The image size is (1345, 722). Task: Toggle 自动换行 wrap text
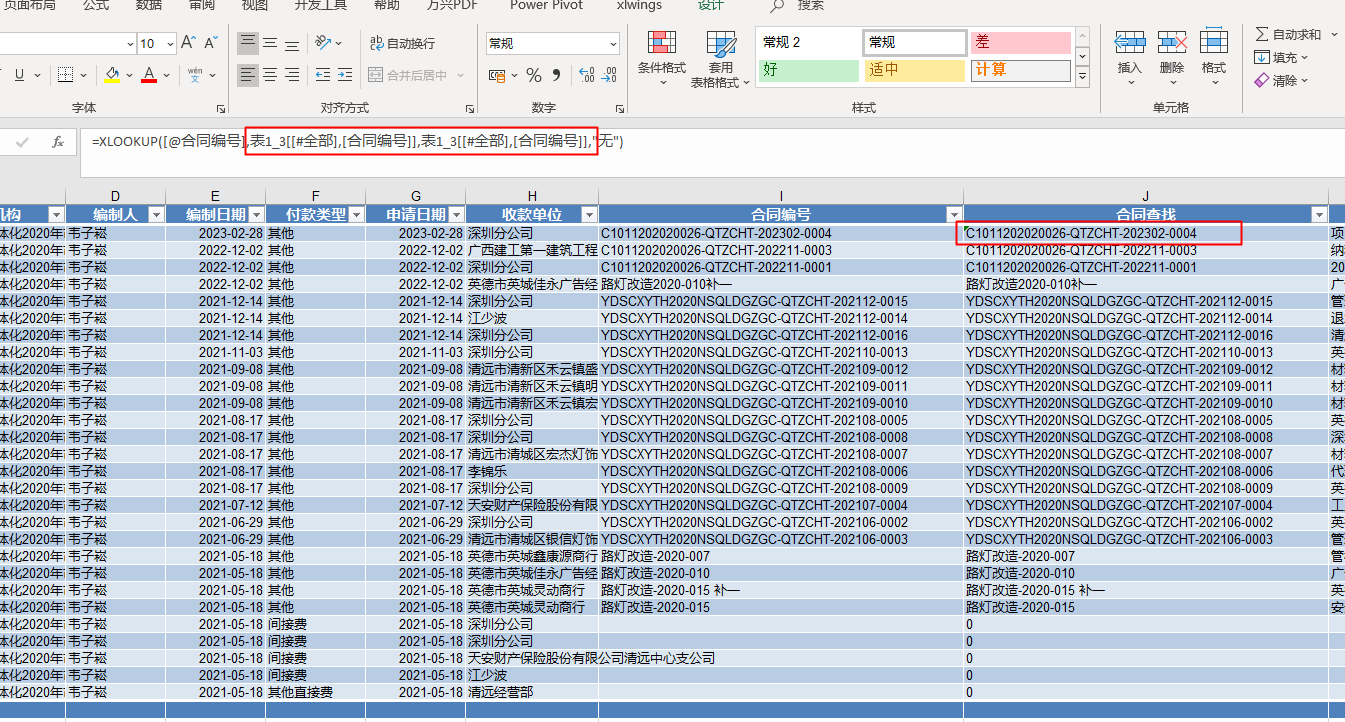coord(402,43)
